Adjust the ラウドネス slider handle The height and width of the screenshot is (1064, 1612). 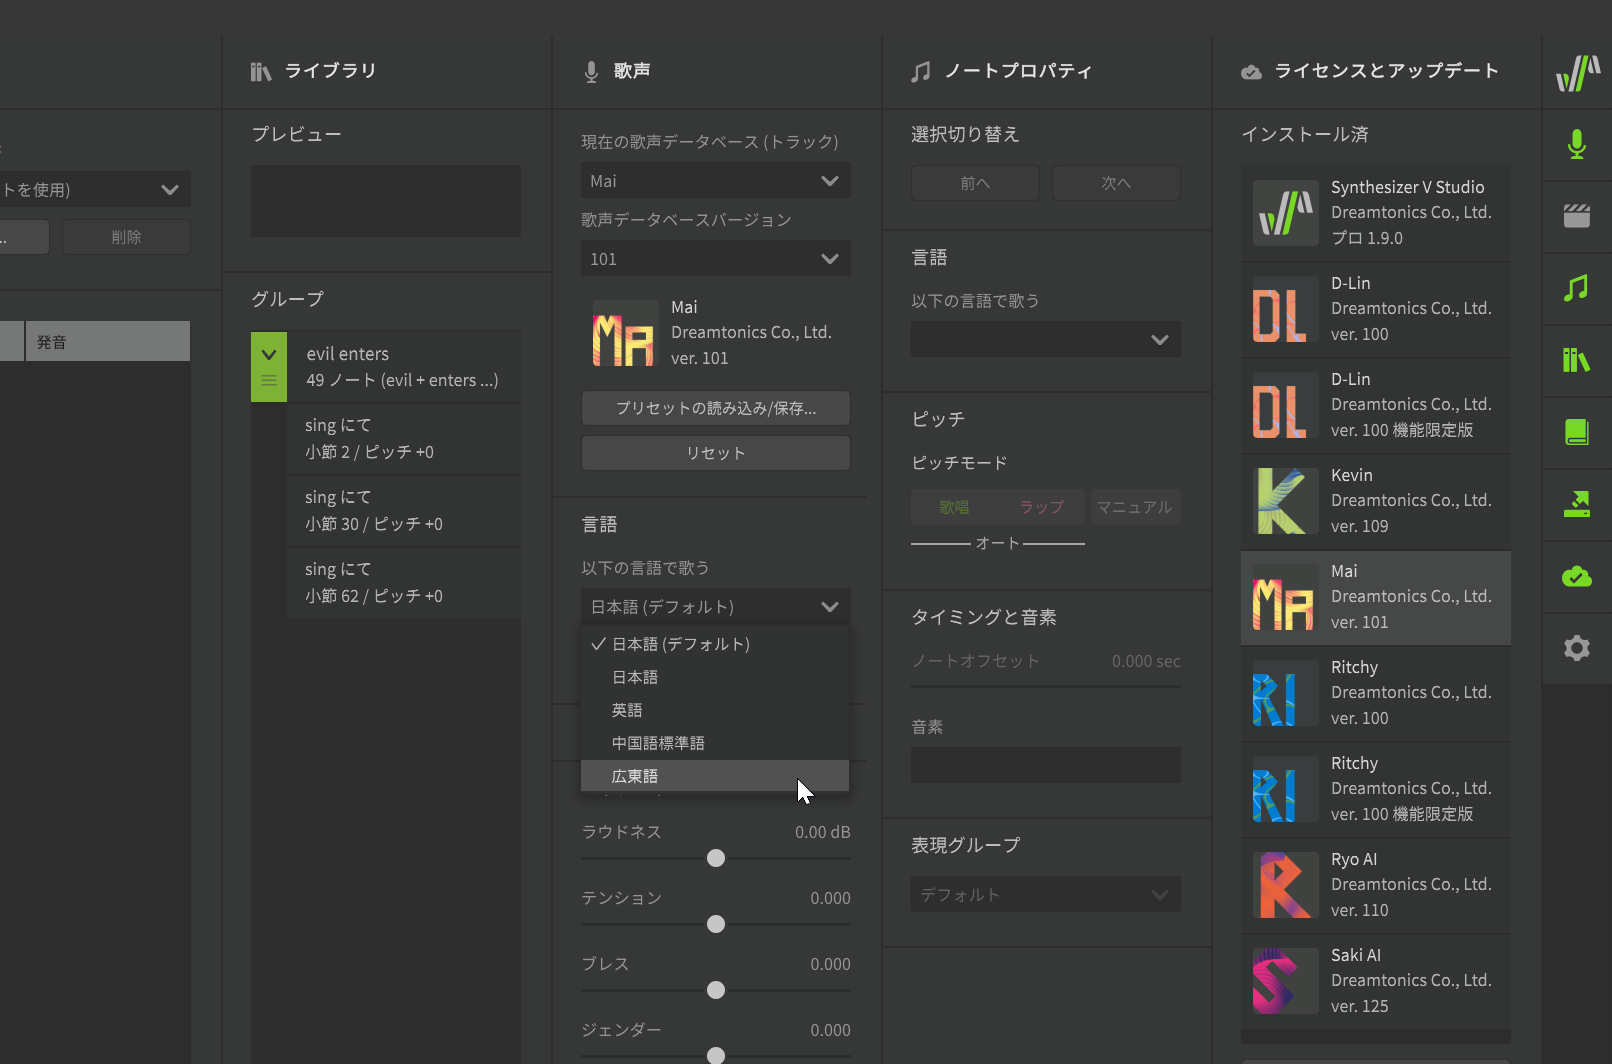tap(716, 858)
